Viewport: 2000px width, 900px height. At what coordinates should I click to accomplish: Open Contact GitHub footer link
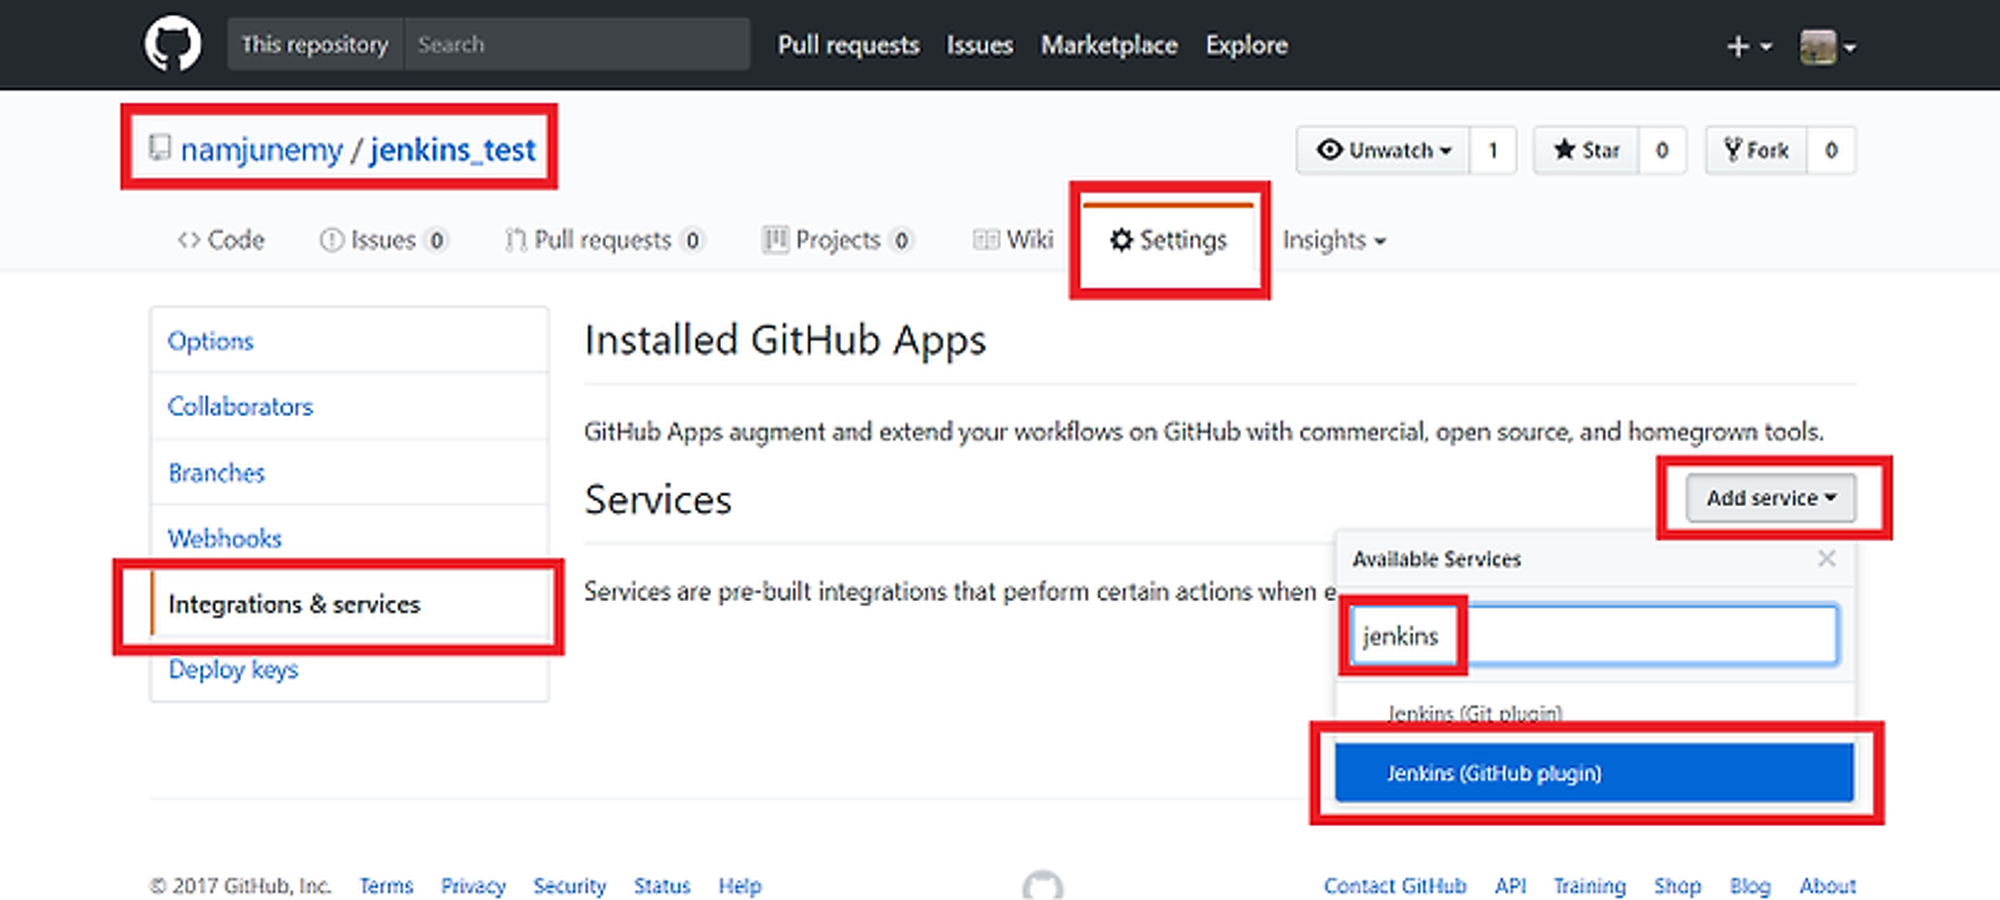click(x=1395, y=886)
